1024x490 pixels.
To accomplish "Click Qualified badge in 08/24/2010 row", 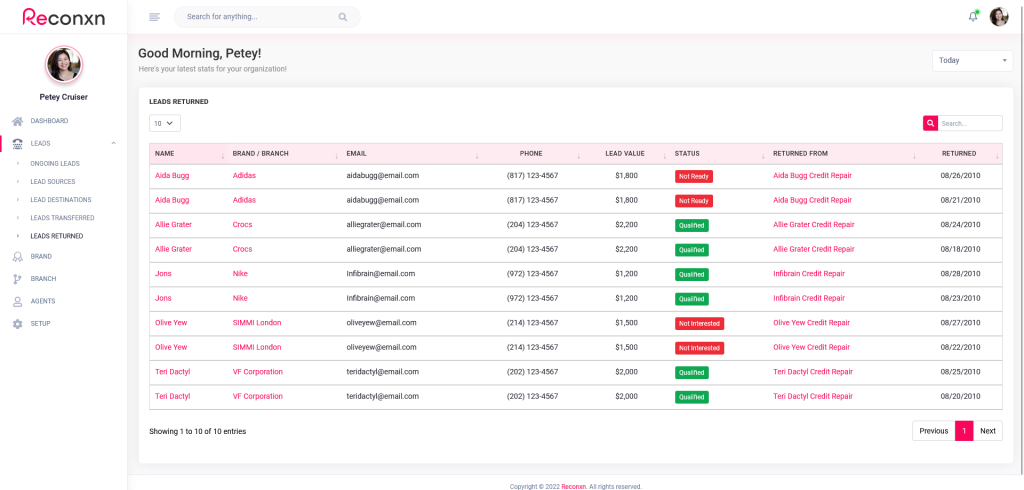I will click(692, 225).
